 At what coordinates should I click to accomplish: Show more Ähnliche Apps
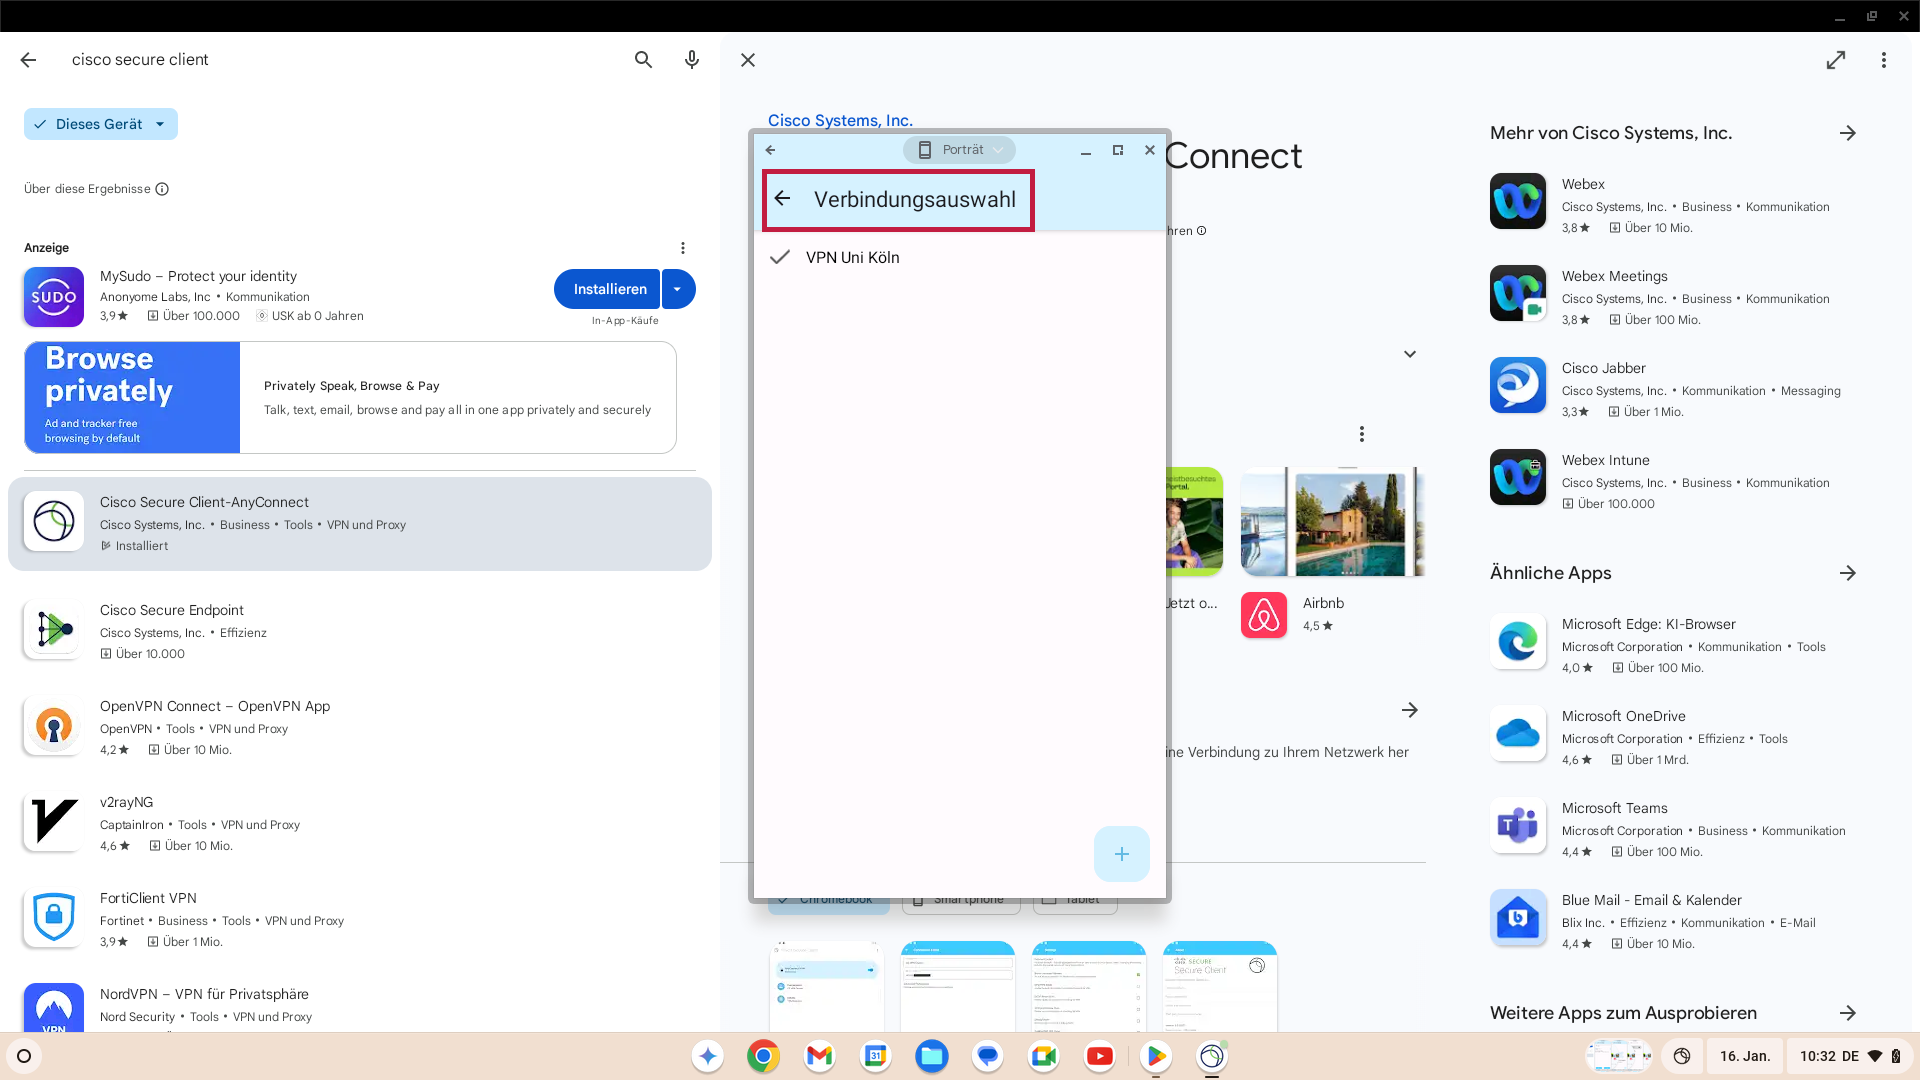coord(1847,573)
